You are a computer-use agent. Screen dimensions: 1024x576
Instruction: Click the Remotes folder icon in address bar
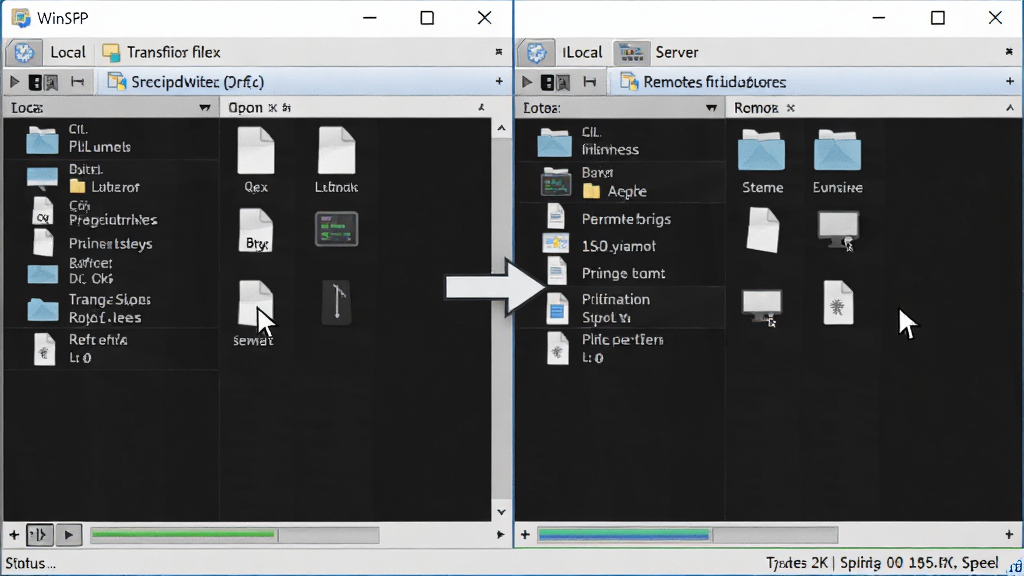[x=628, y=81]
